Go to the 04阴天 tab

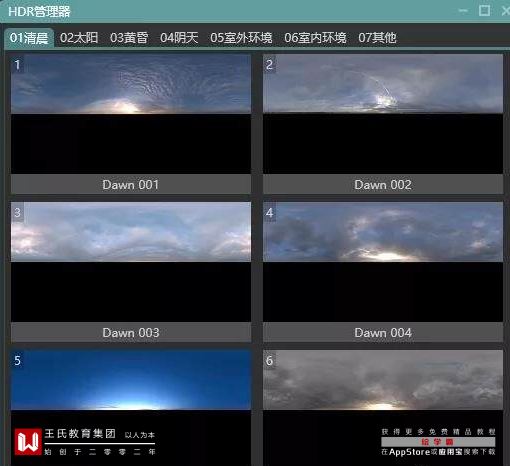point(179,38)
